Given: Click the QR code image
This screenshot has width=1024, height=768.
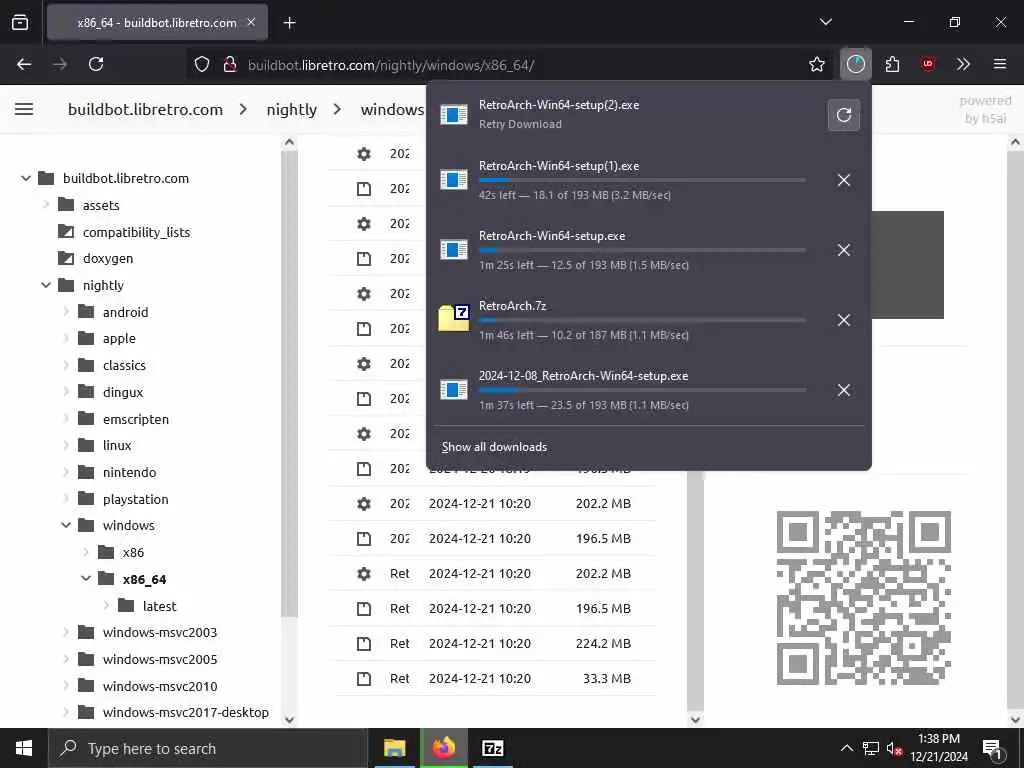Looking at the screenshot, I should pyautogui.click(x=863, y=598).
